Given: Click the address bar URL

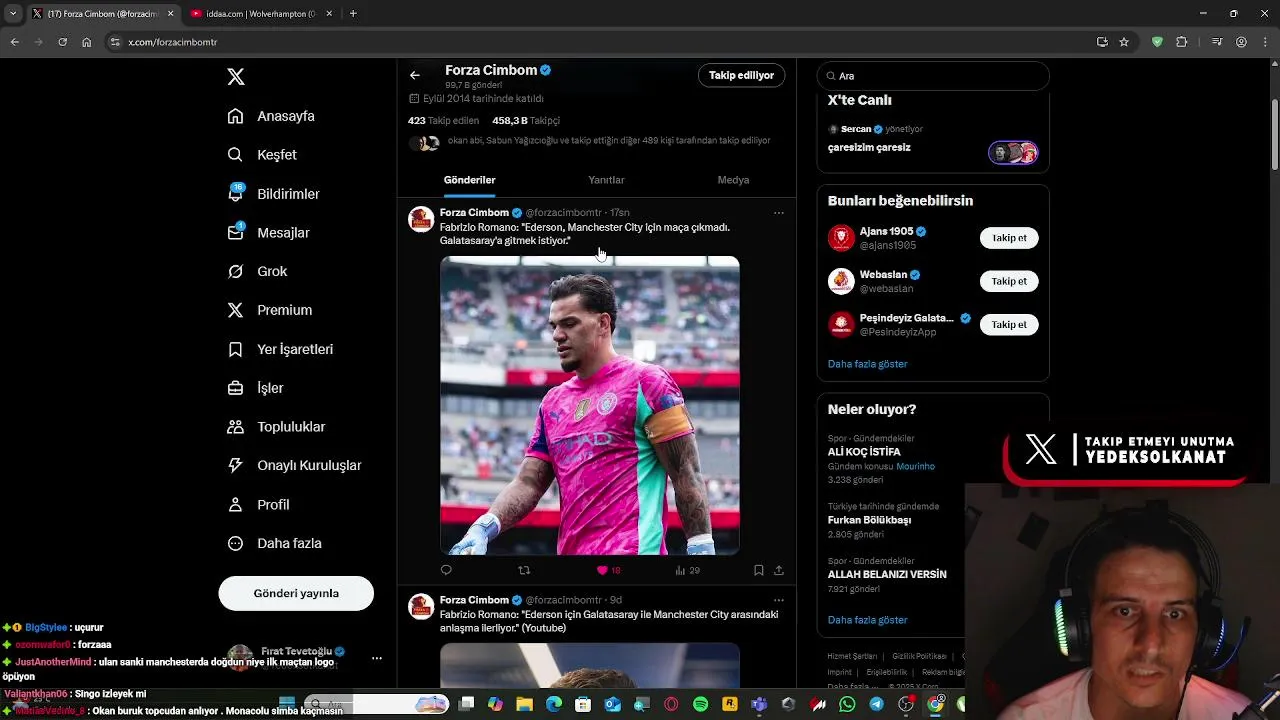Looking at the screenshot, I should tap(173, 42).
